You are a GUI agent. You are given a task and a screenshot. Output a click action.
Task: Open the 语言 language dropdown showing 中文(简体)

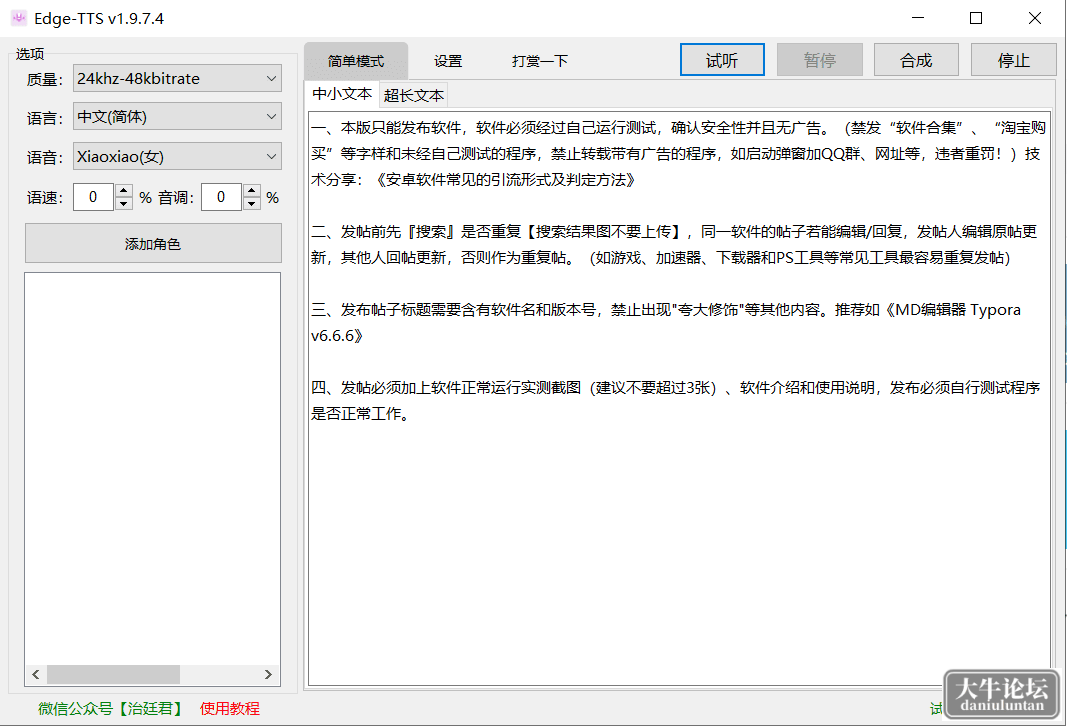(177, 117)
